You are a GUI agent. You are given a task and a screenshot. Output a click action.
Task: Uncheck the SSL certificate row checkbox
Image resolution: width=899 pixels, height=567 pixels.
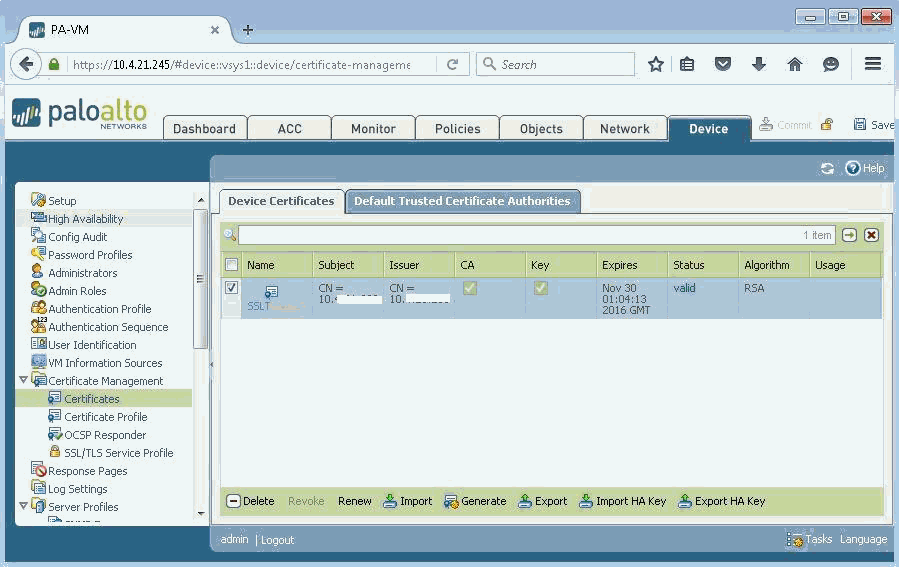(x=232, y=288)
